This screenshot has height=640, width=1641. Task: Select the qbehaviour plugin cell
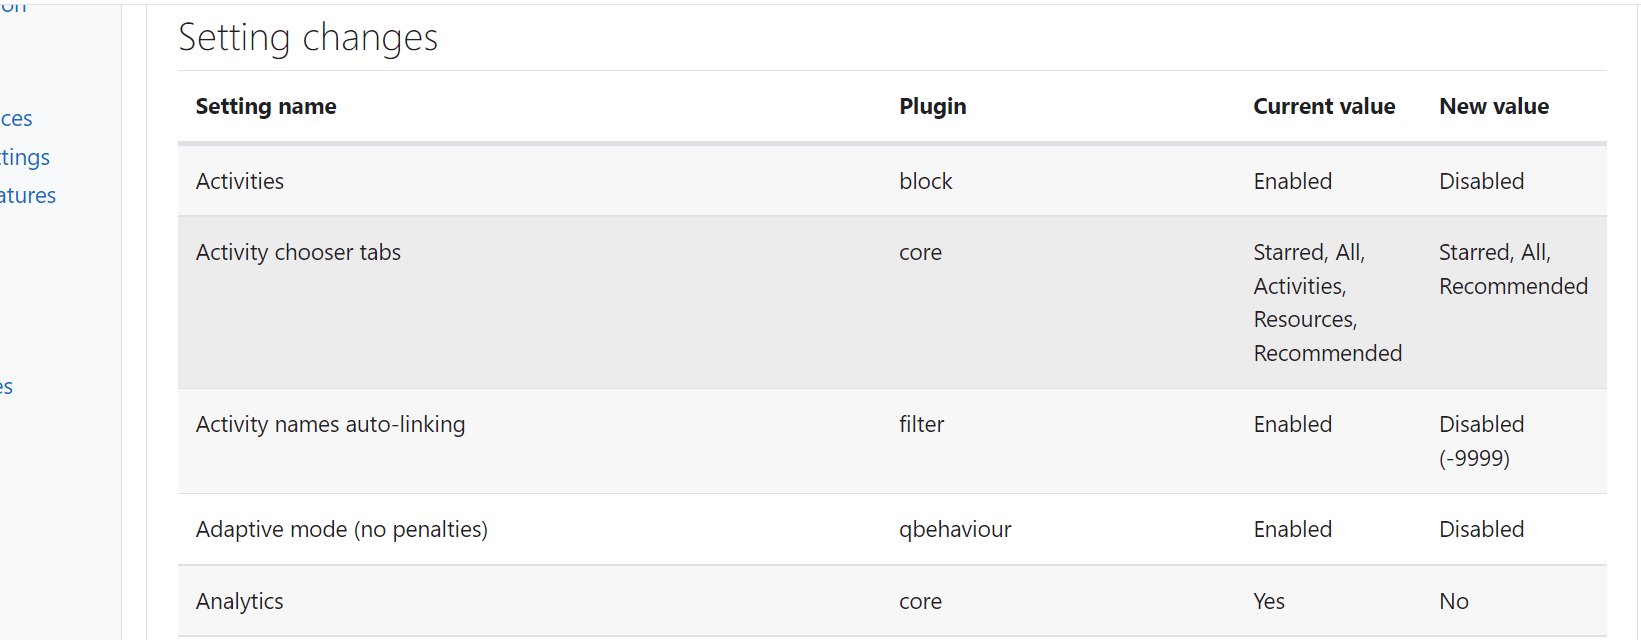point(955,529)
